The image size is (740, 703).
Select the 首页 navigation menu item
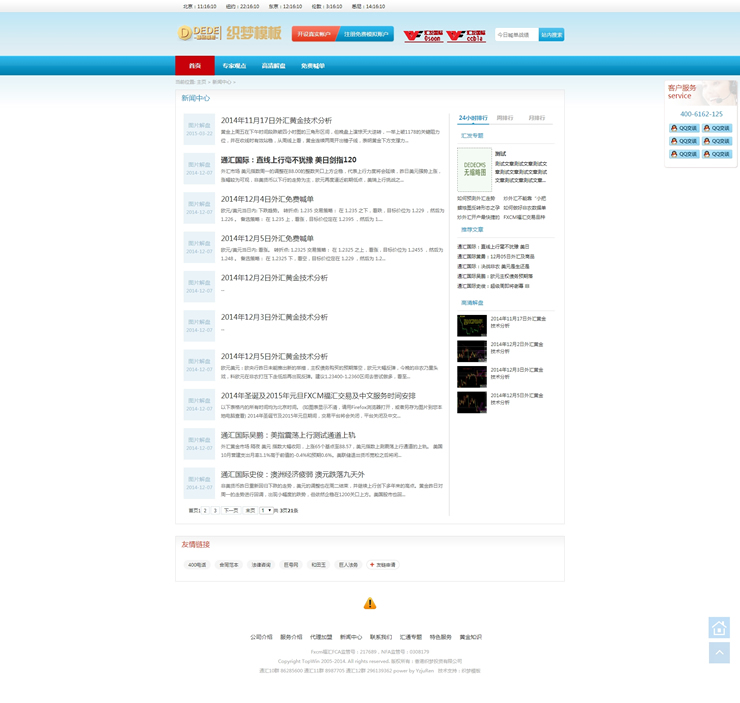click(x=195, y=66)
